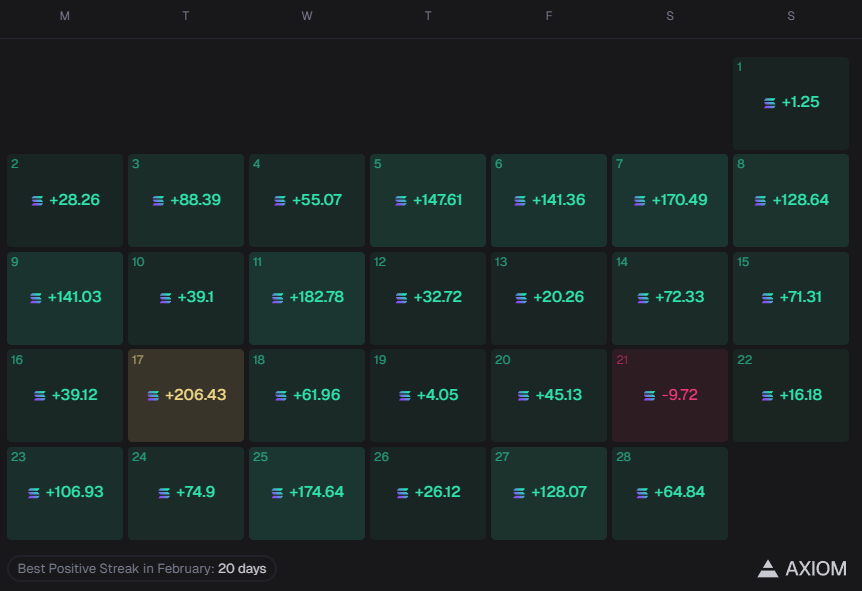Click the Solana icon beside +141.03
The image size is (862, 591).
coord(36,298)
